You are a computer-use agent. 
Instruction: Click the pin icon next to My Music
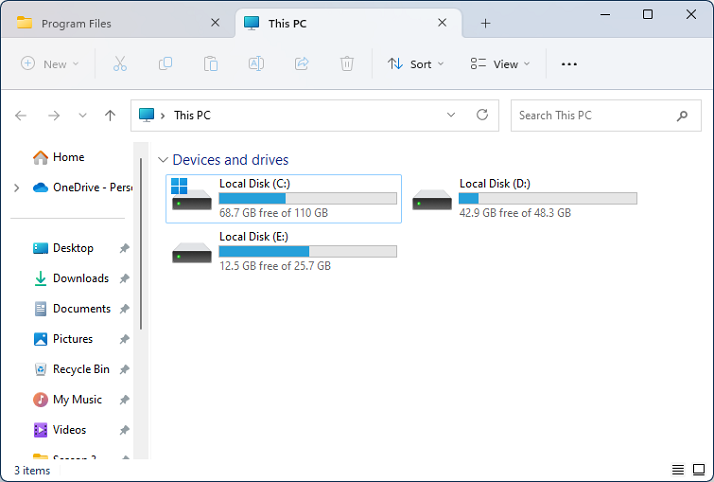click(124, 400)
